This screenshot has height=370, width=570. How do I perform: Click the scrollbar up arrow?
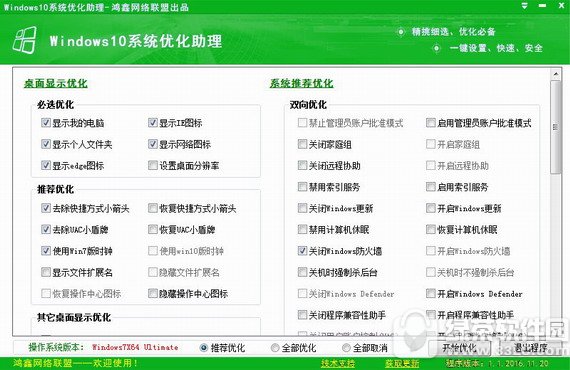tap(556, 74)
